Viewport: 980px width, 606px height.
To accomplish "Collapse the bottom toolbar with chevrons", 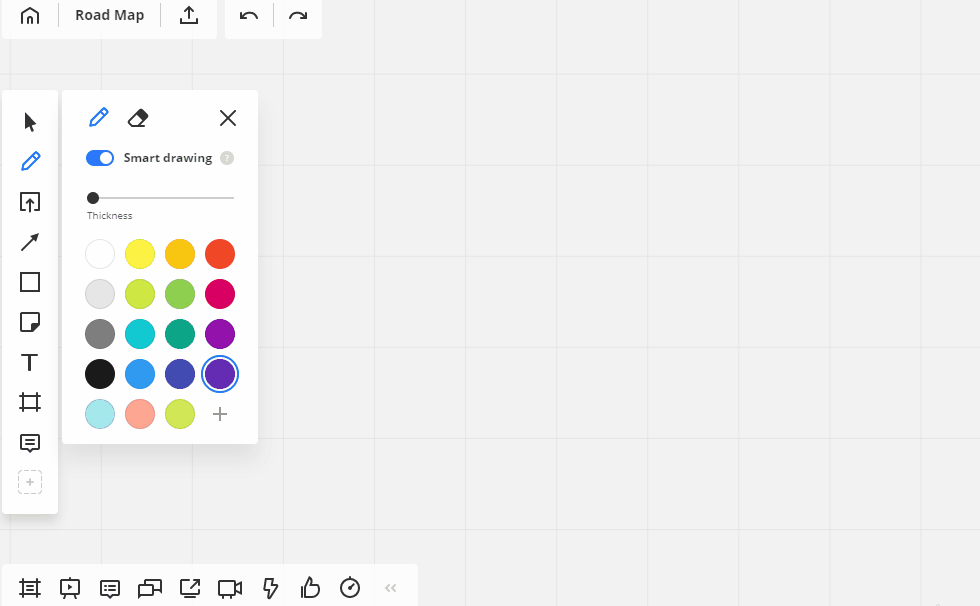I will click(391, 588).
